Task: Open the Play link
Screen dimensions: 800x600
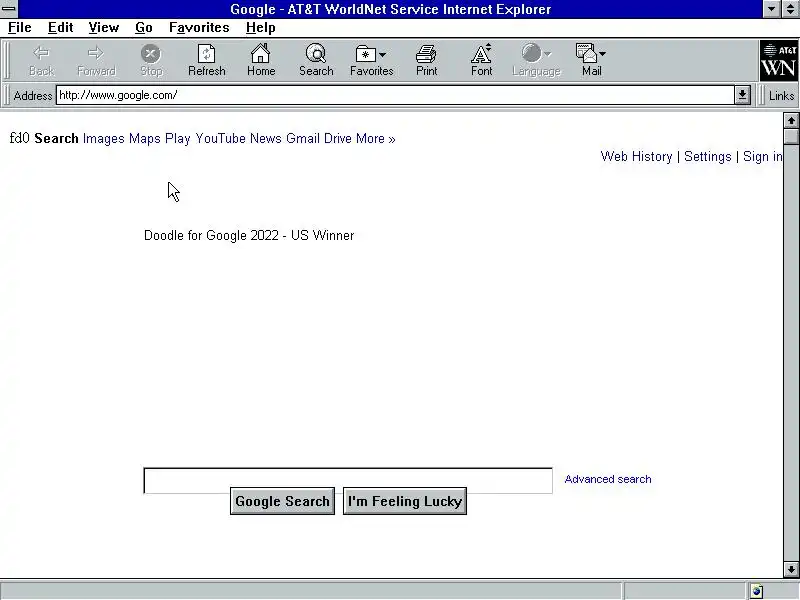Action: point(178,139)
